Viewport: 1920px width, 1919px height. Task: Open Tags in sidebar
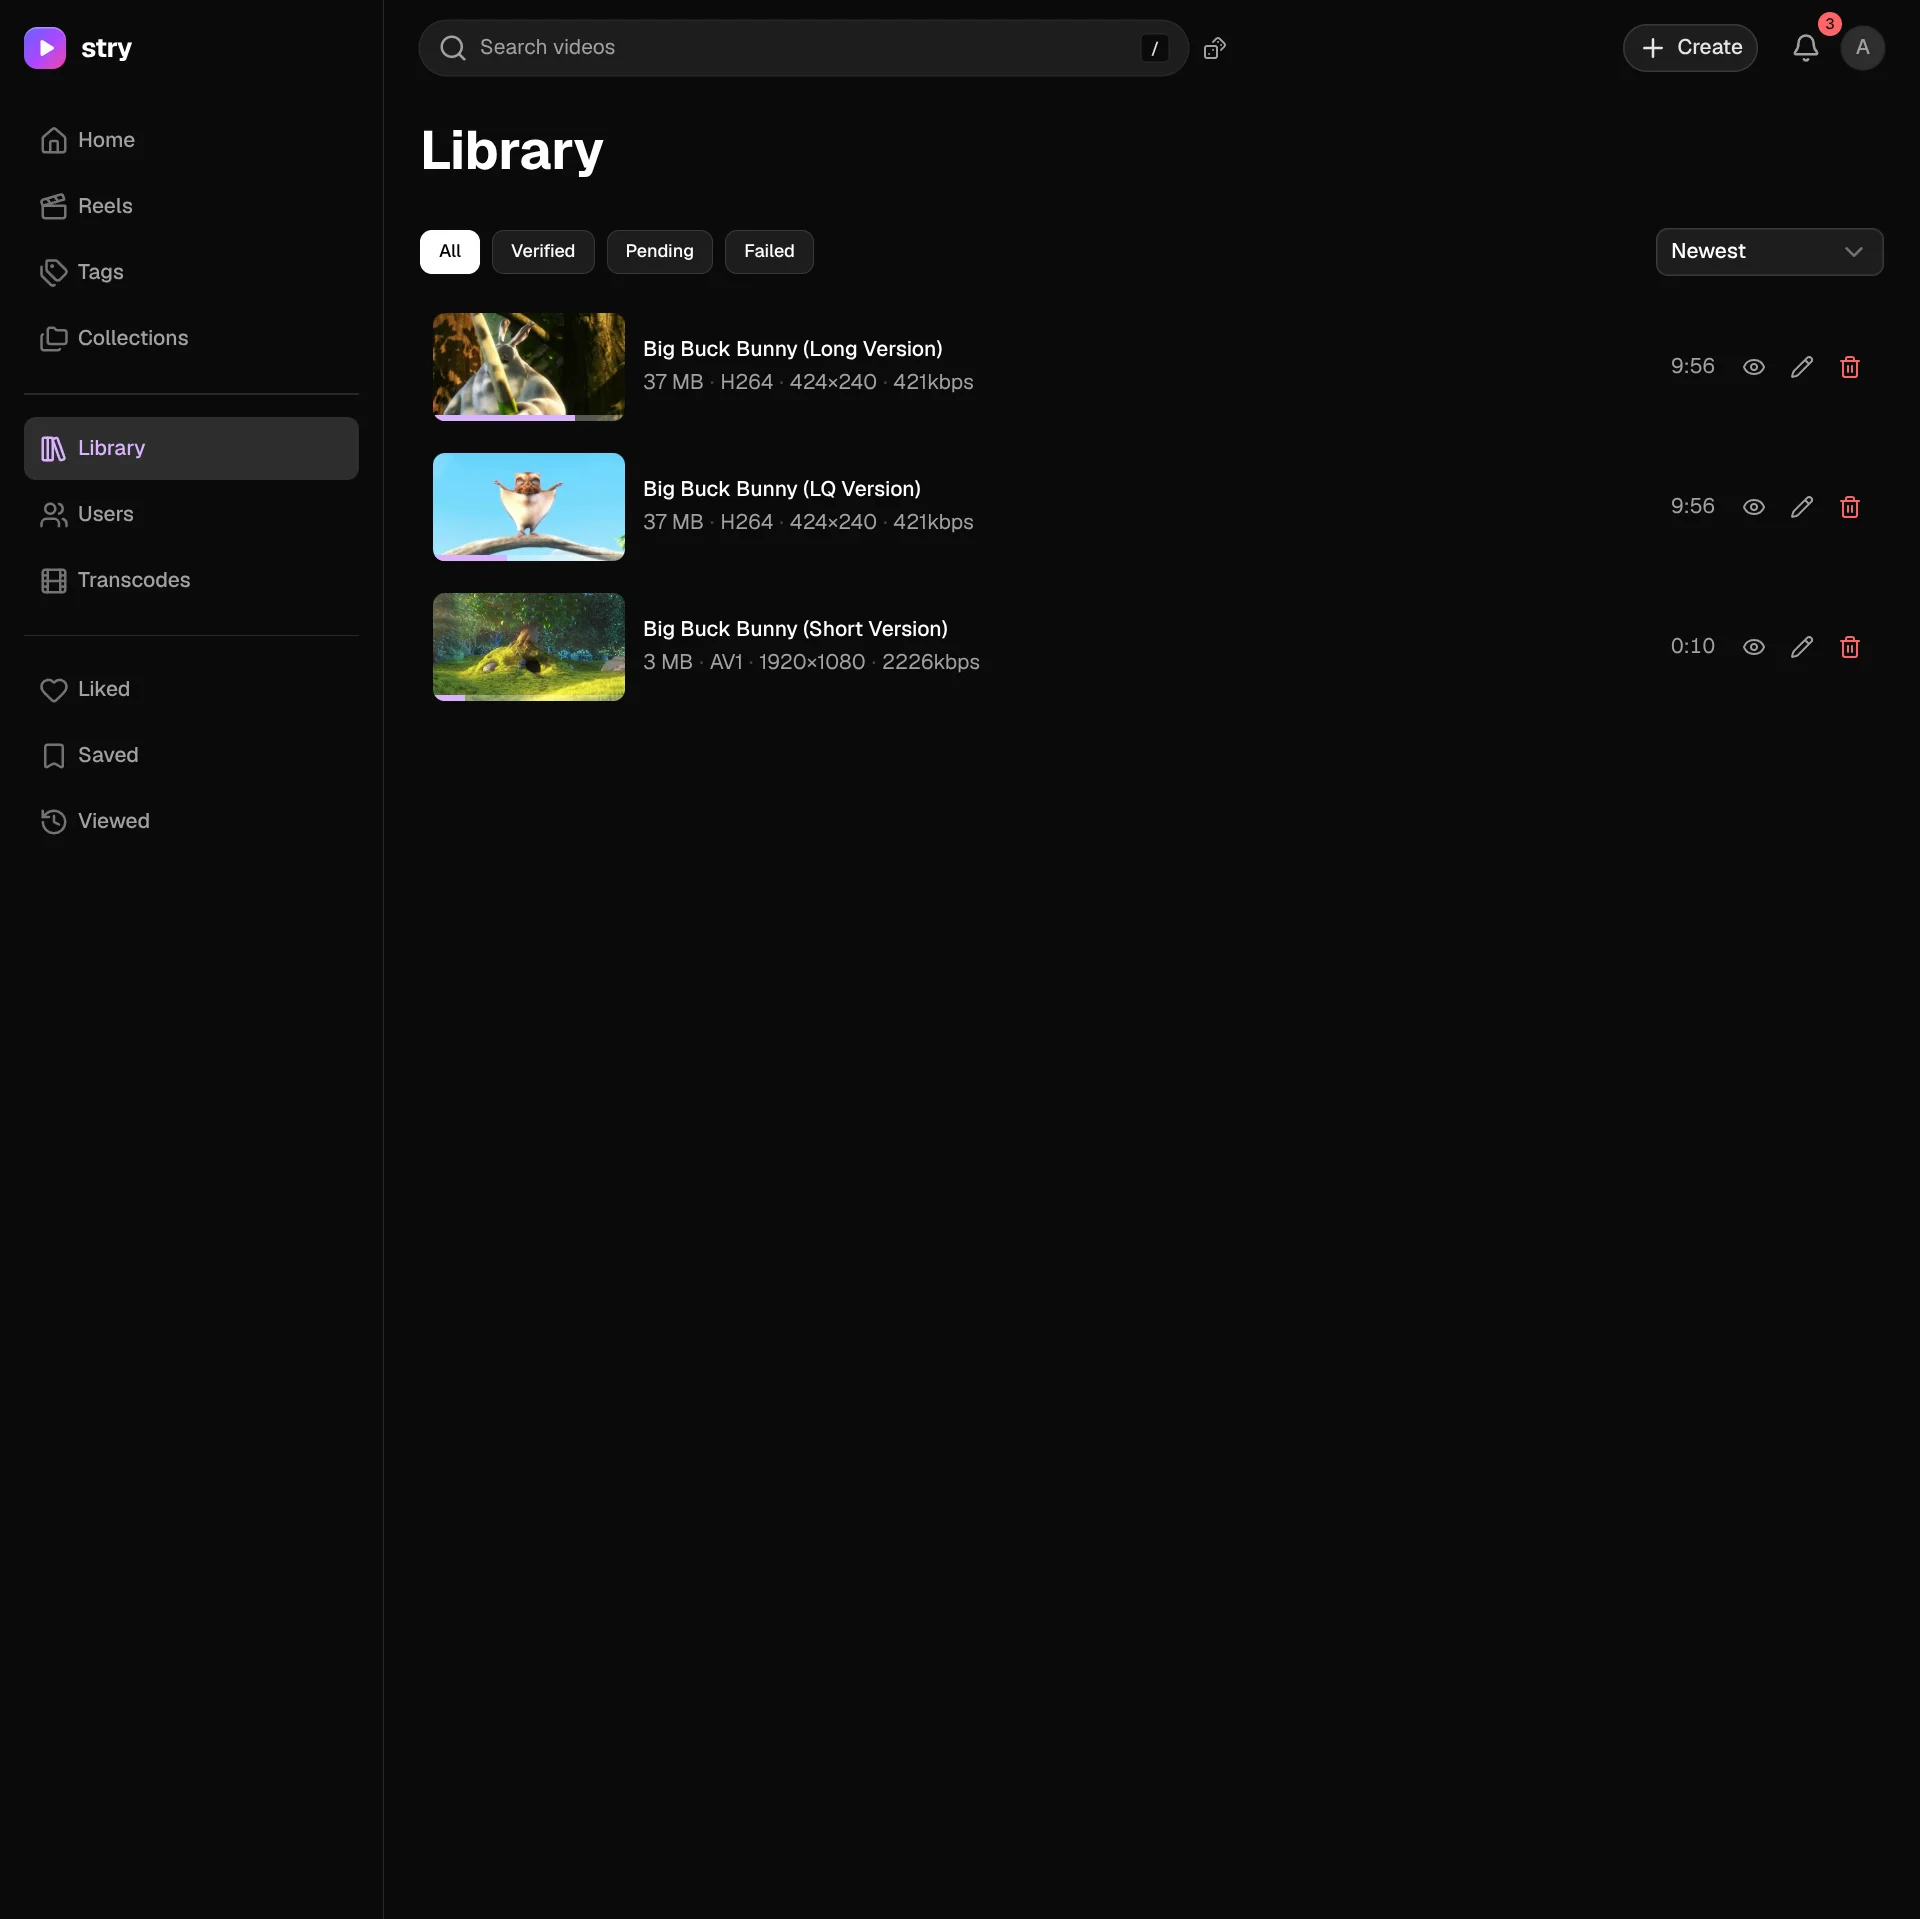click(191, 272)
